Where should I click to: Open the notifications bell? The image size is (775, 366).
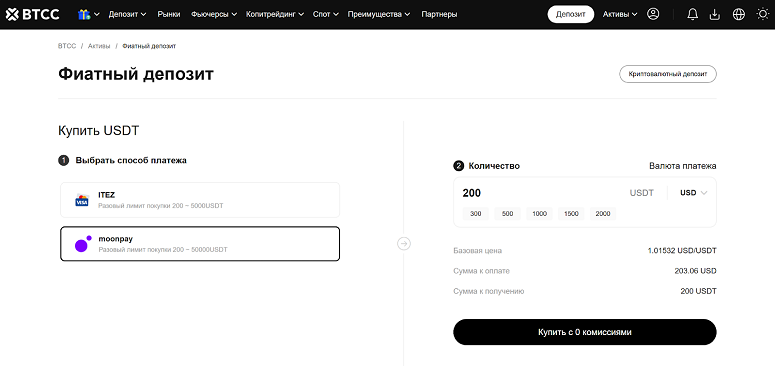[692, 14]
